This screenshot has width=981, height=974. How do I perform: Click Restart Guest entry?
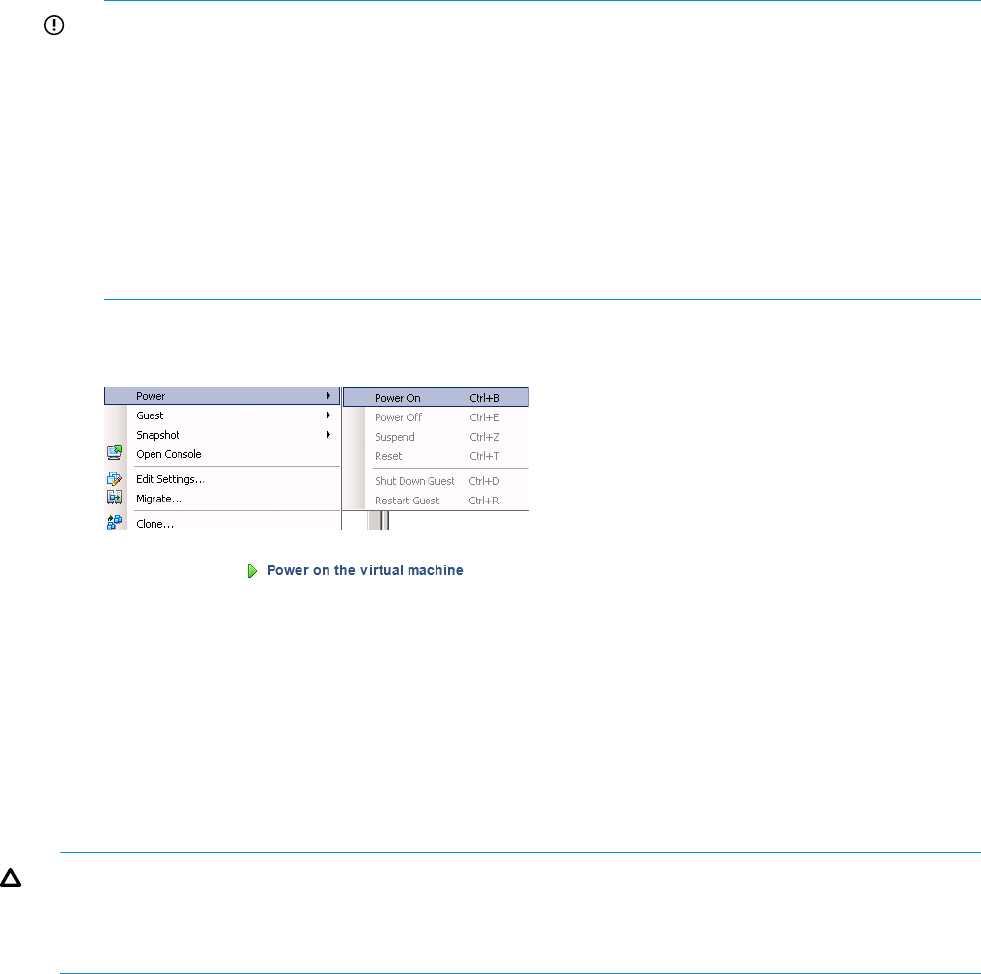(436, 500)
